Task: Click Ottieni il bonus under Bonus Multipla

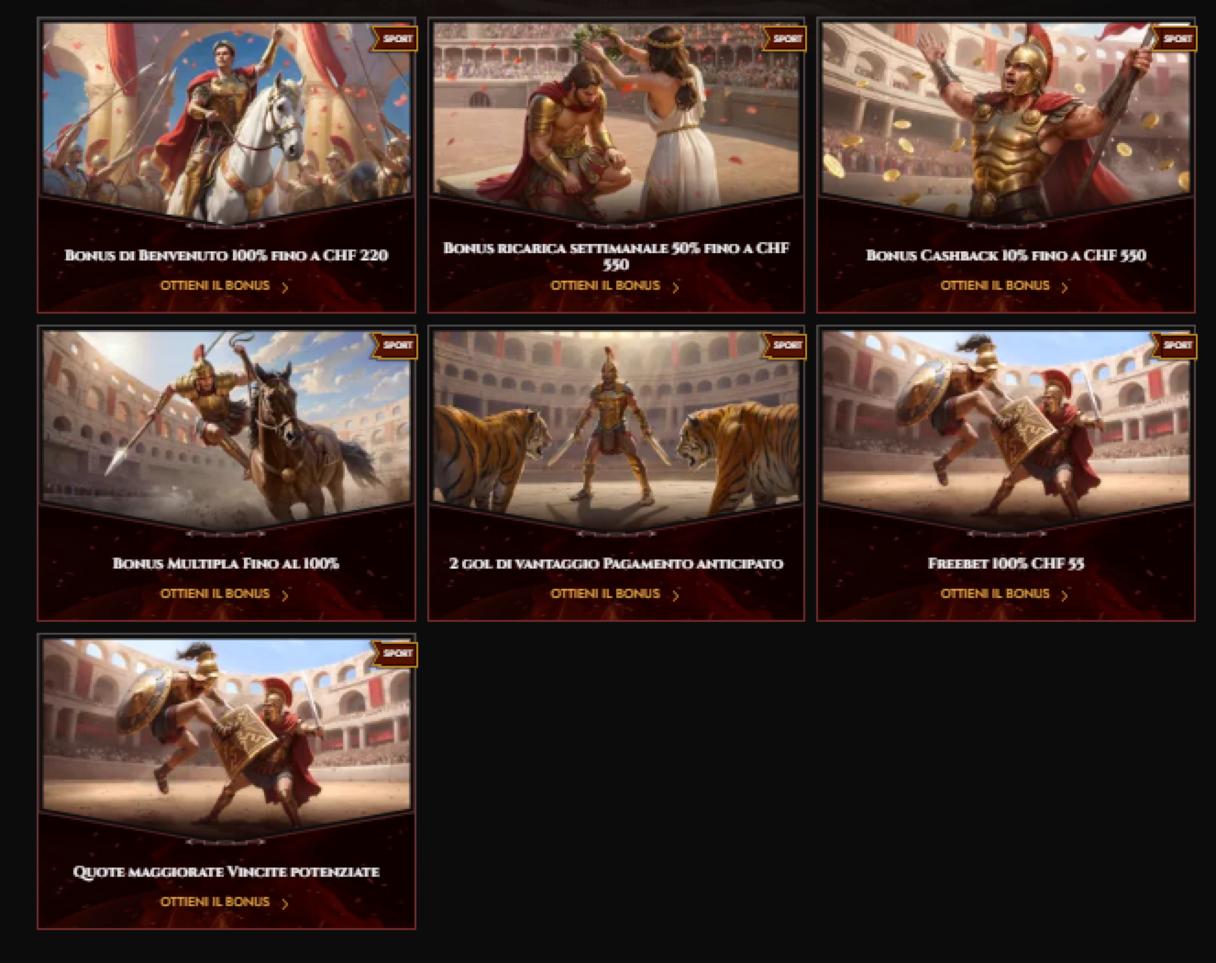Action: [214, 594]
